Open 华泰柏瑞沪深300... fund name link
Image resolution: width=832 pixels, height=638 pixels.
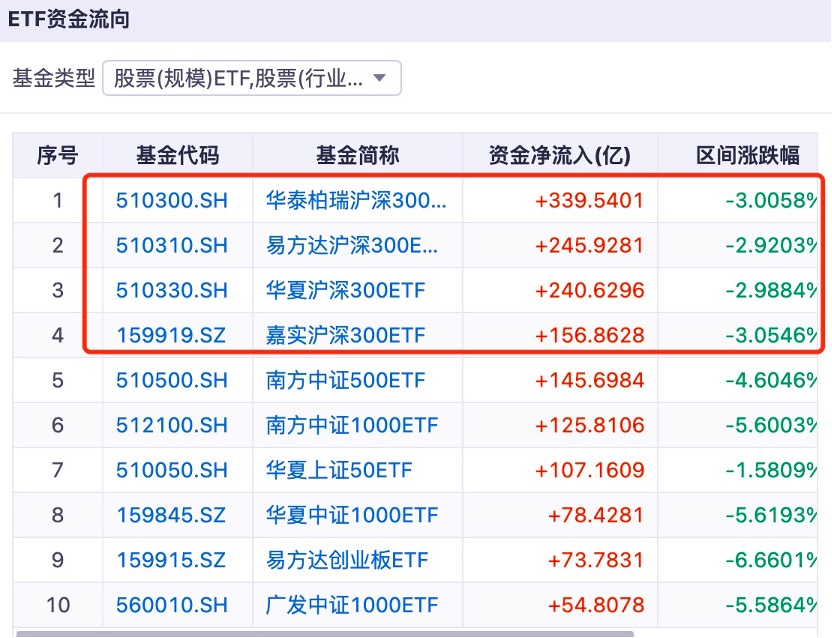(x=356, y=201)
